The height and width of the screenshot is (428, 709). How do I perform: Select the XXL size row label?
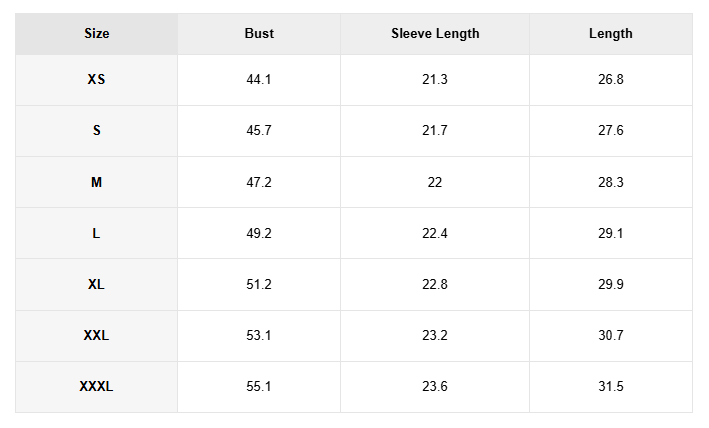point(97,335)
